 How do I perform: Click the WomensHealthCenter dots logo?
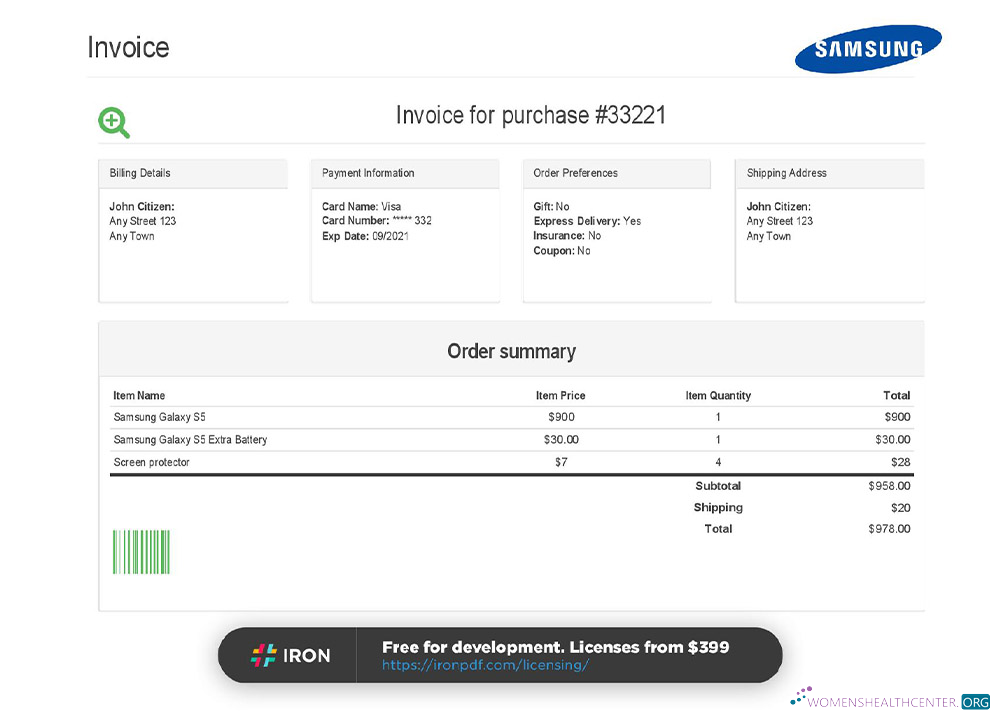[799, 694]
